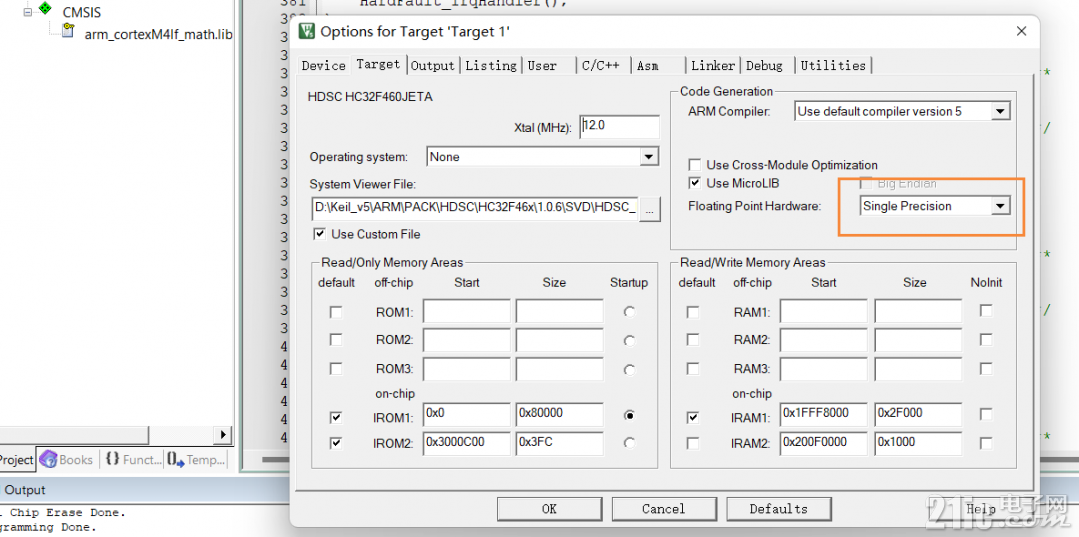Image resolution: width=1079 pixels, height=537 pixels.
Task: Switch to the User tab
Action: pyautogui.click(x=542, y=65)
